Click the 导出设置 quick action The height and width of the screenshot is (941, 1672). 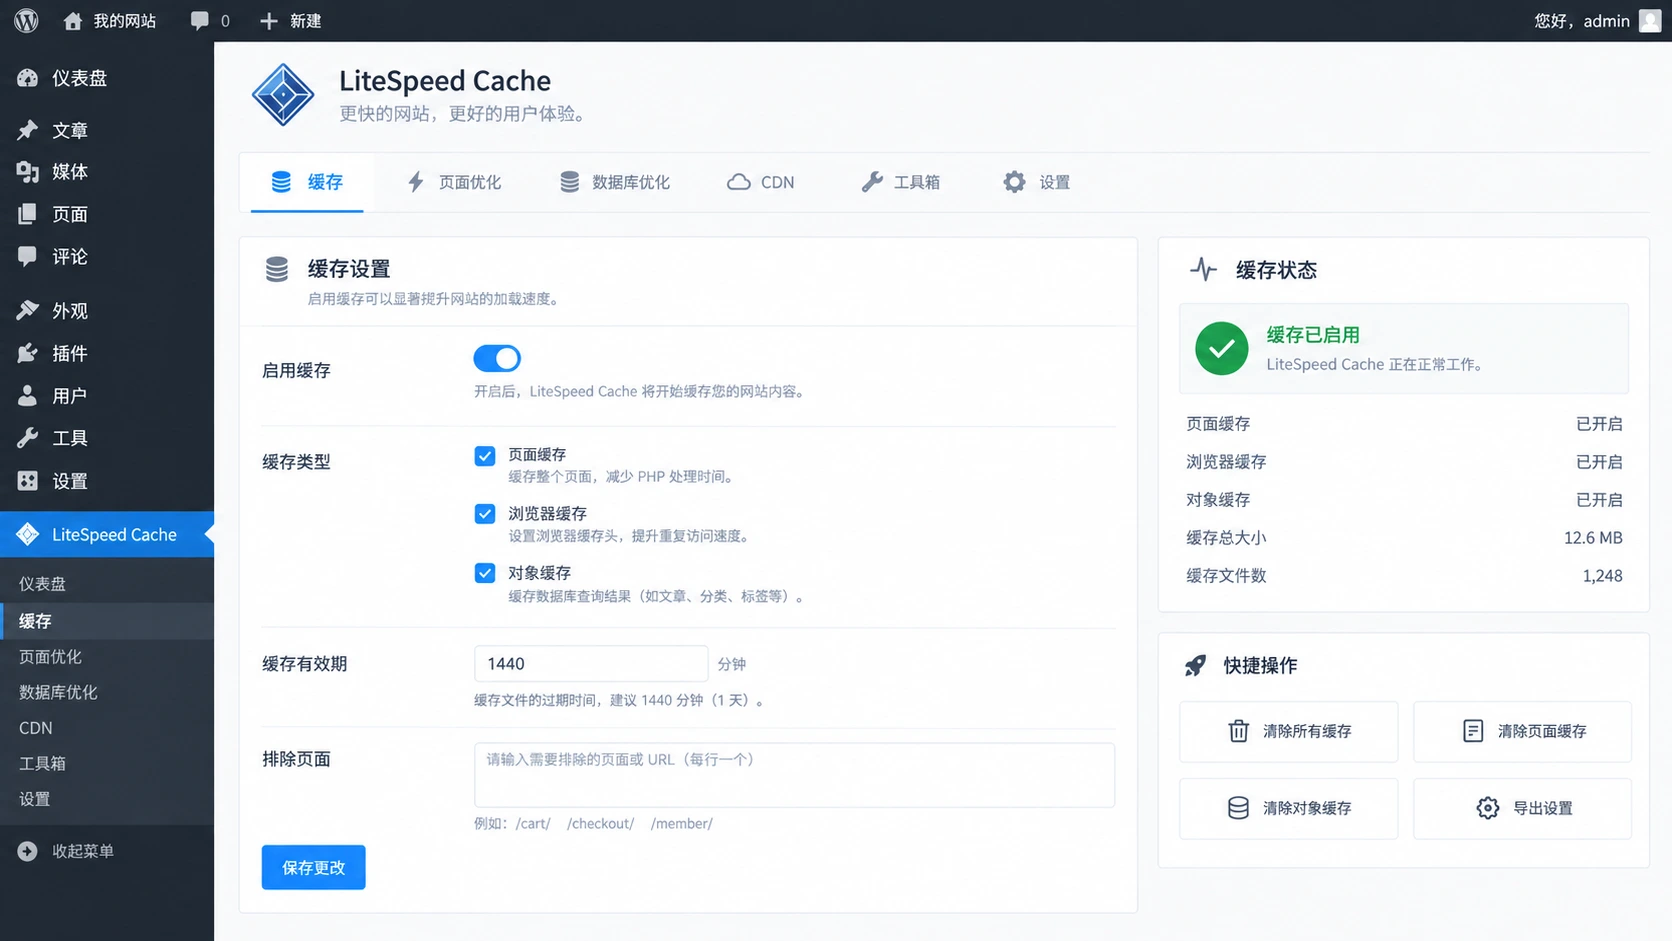tap(1523, 808)
